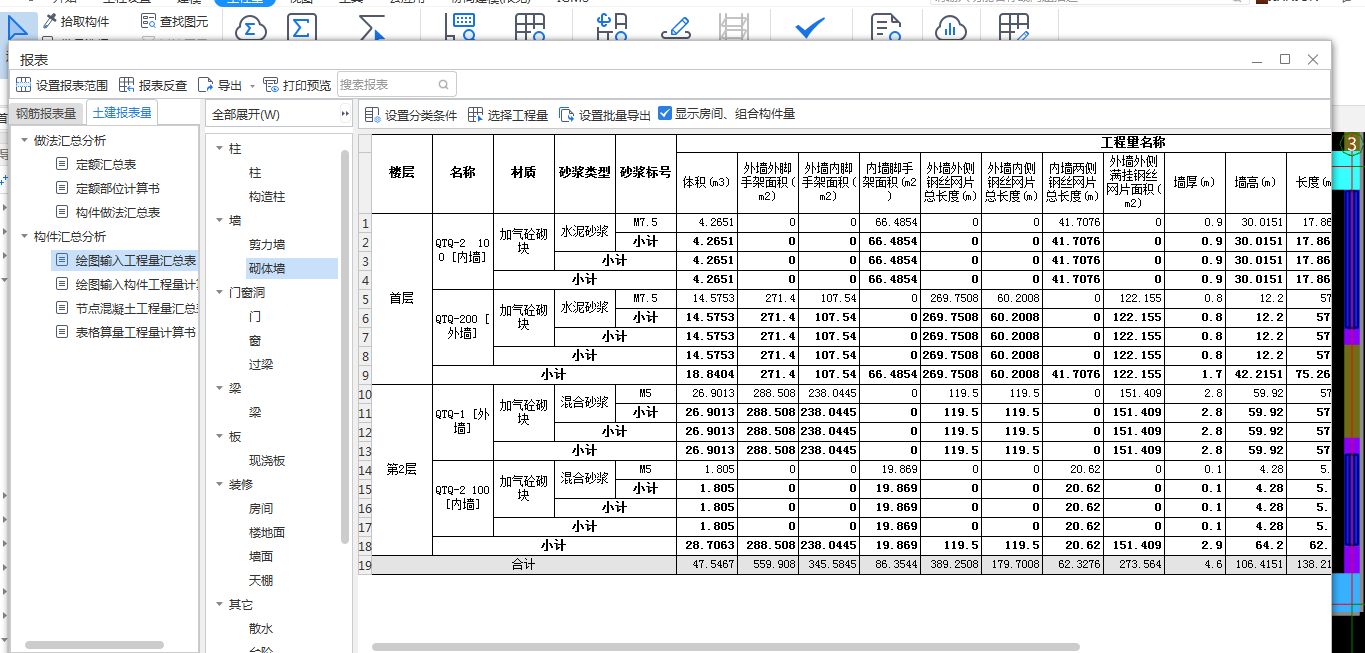Screen dimensions: 1365x653
Task: Collapse the 构件汇总分析 tree node
Action: click(x=24, y=236)
